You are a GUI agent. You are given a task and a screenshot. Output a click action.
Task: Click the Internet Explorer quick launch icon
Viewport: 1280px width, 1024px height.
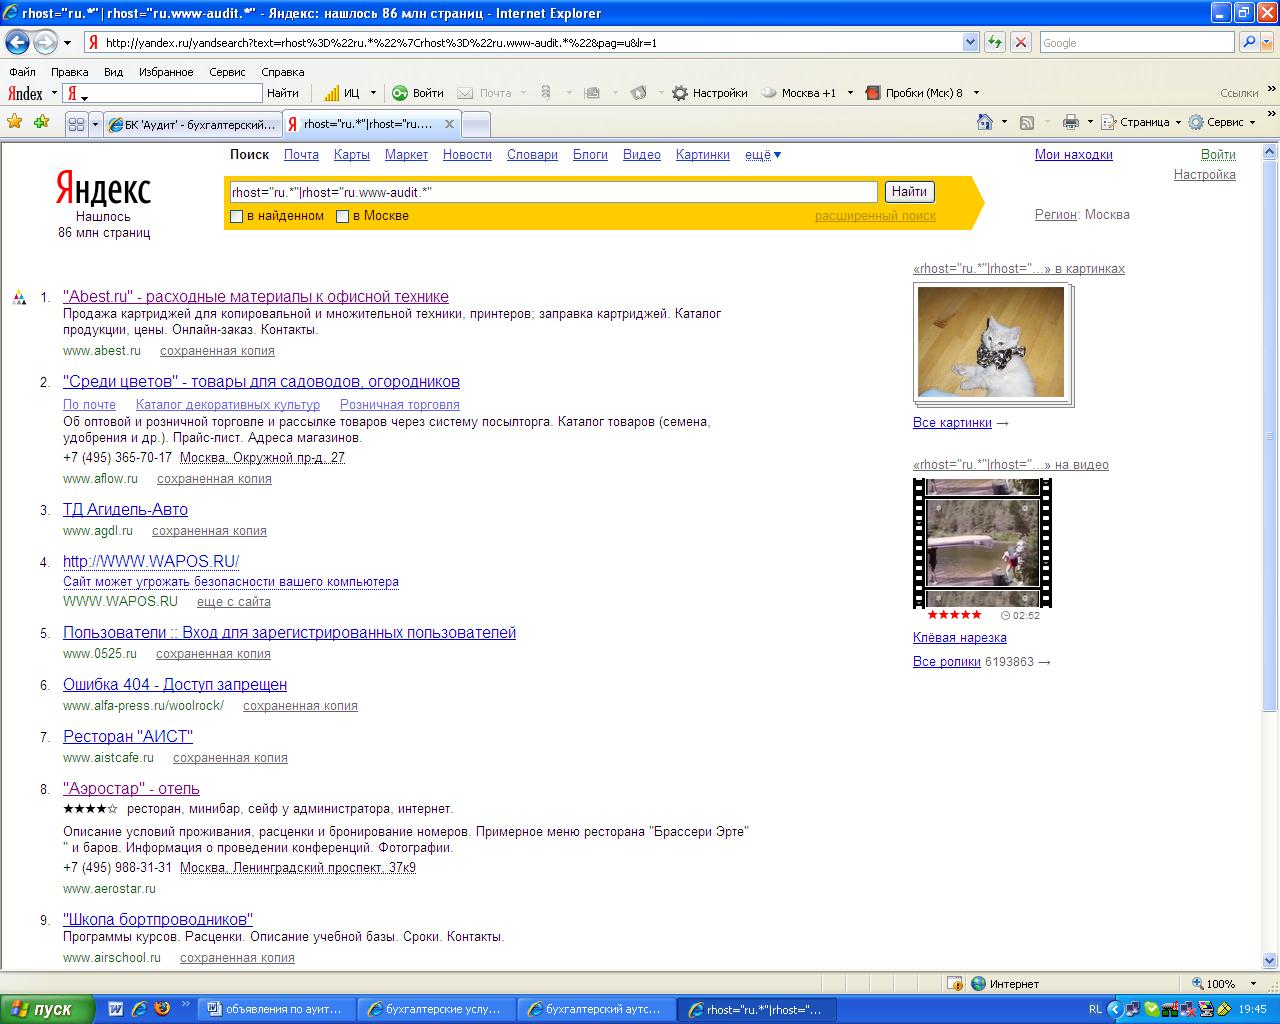139,1009
